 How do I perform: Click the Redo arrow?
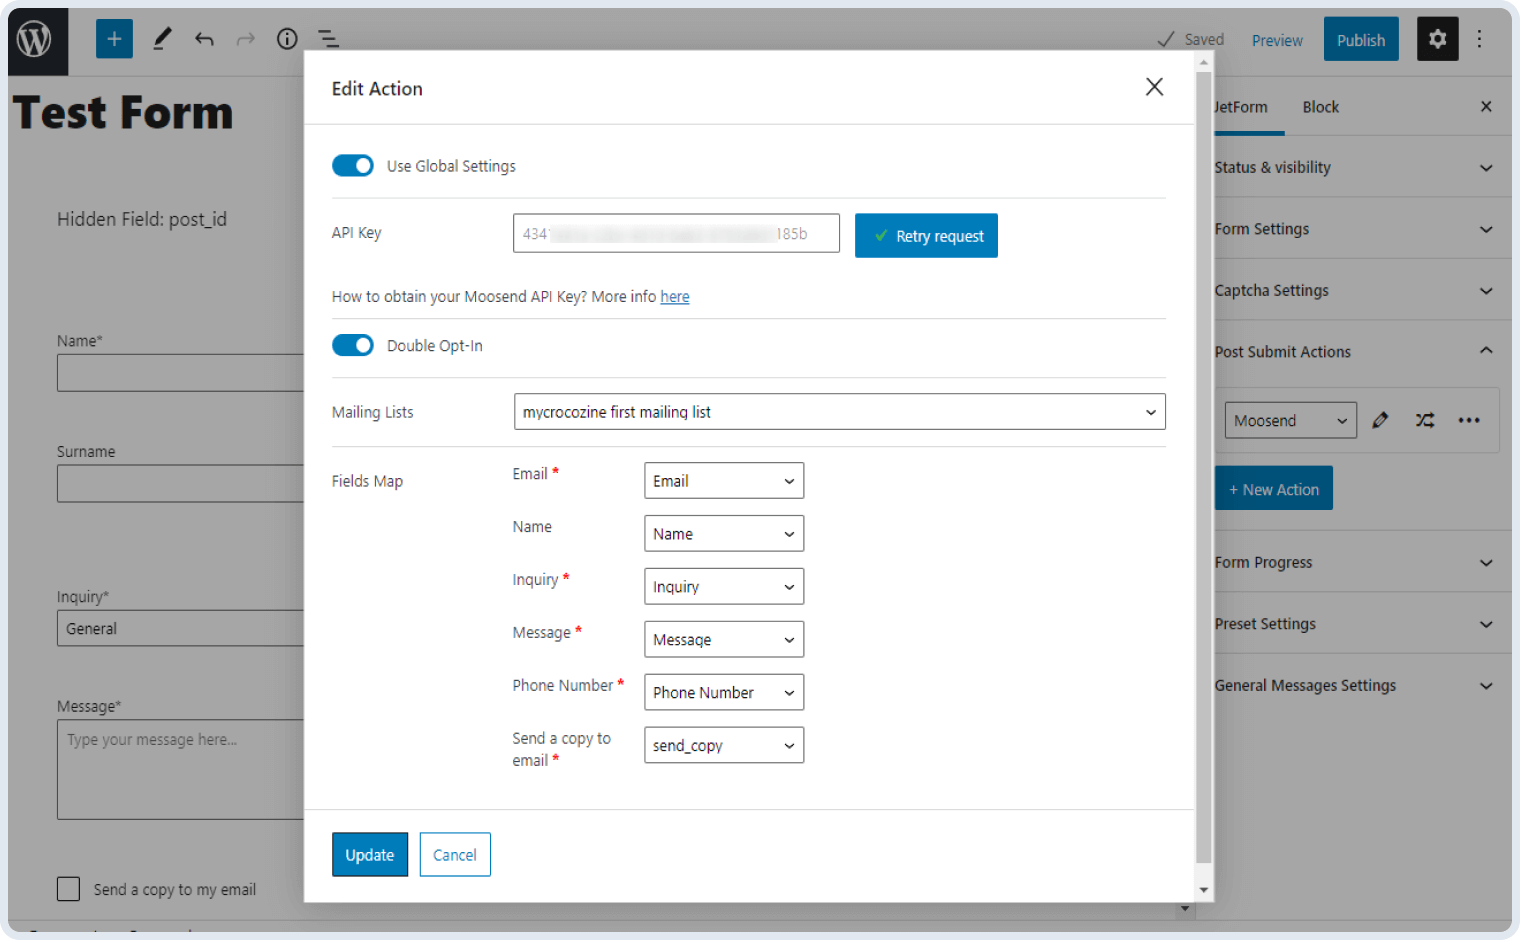point(245,38)
